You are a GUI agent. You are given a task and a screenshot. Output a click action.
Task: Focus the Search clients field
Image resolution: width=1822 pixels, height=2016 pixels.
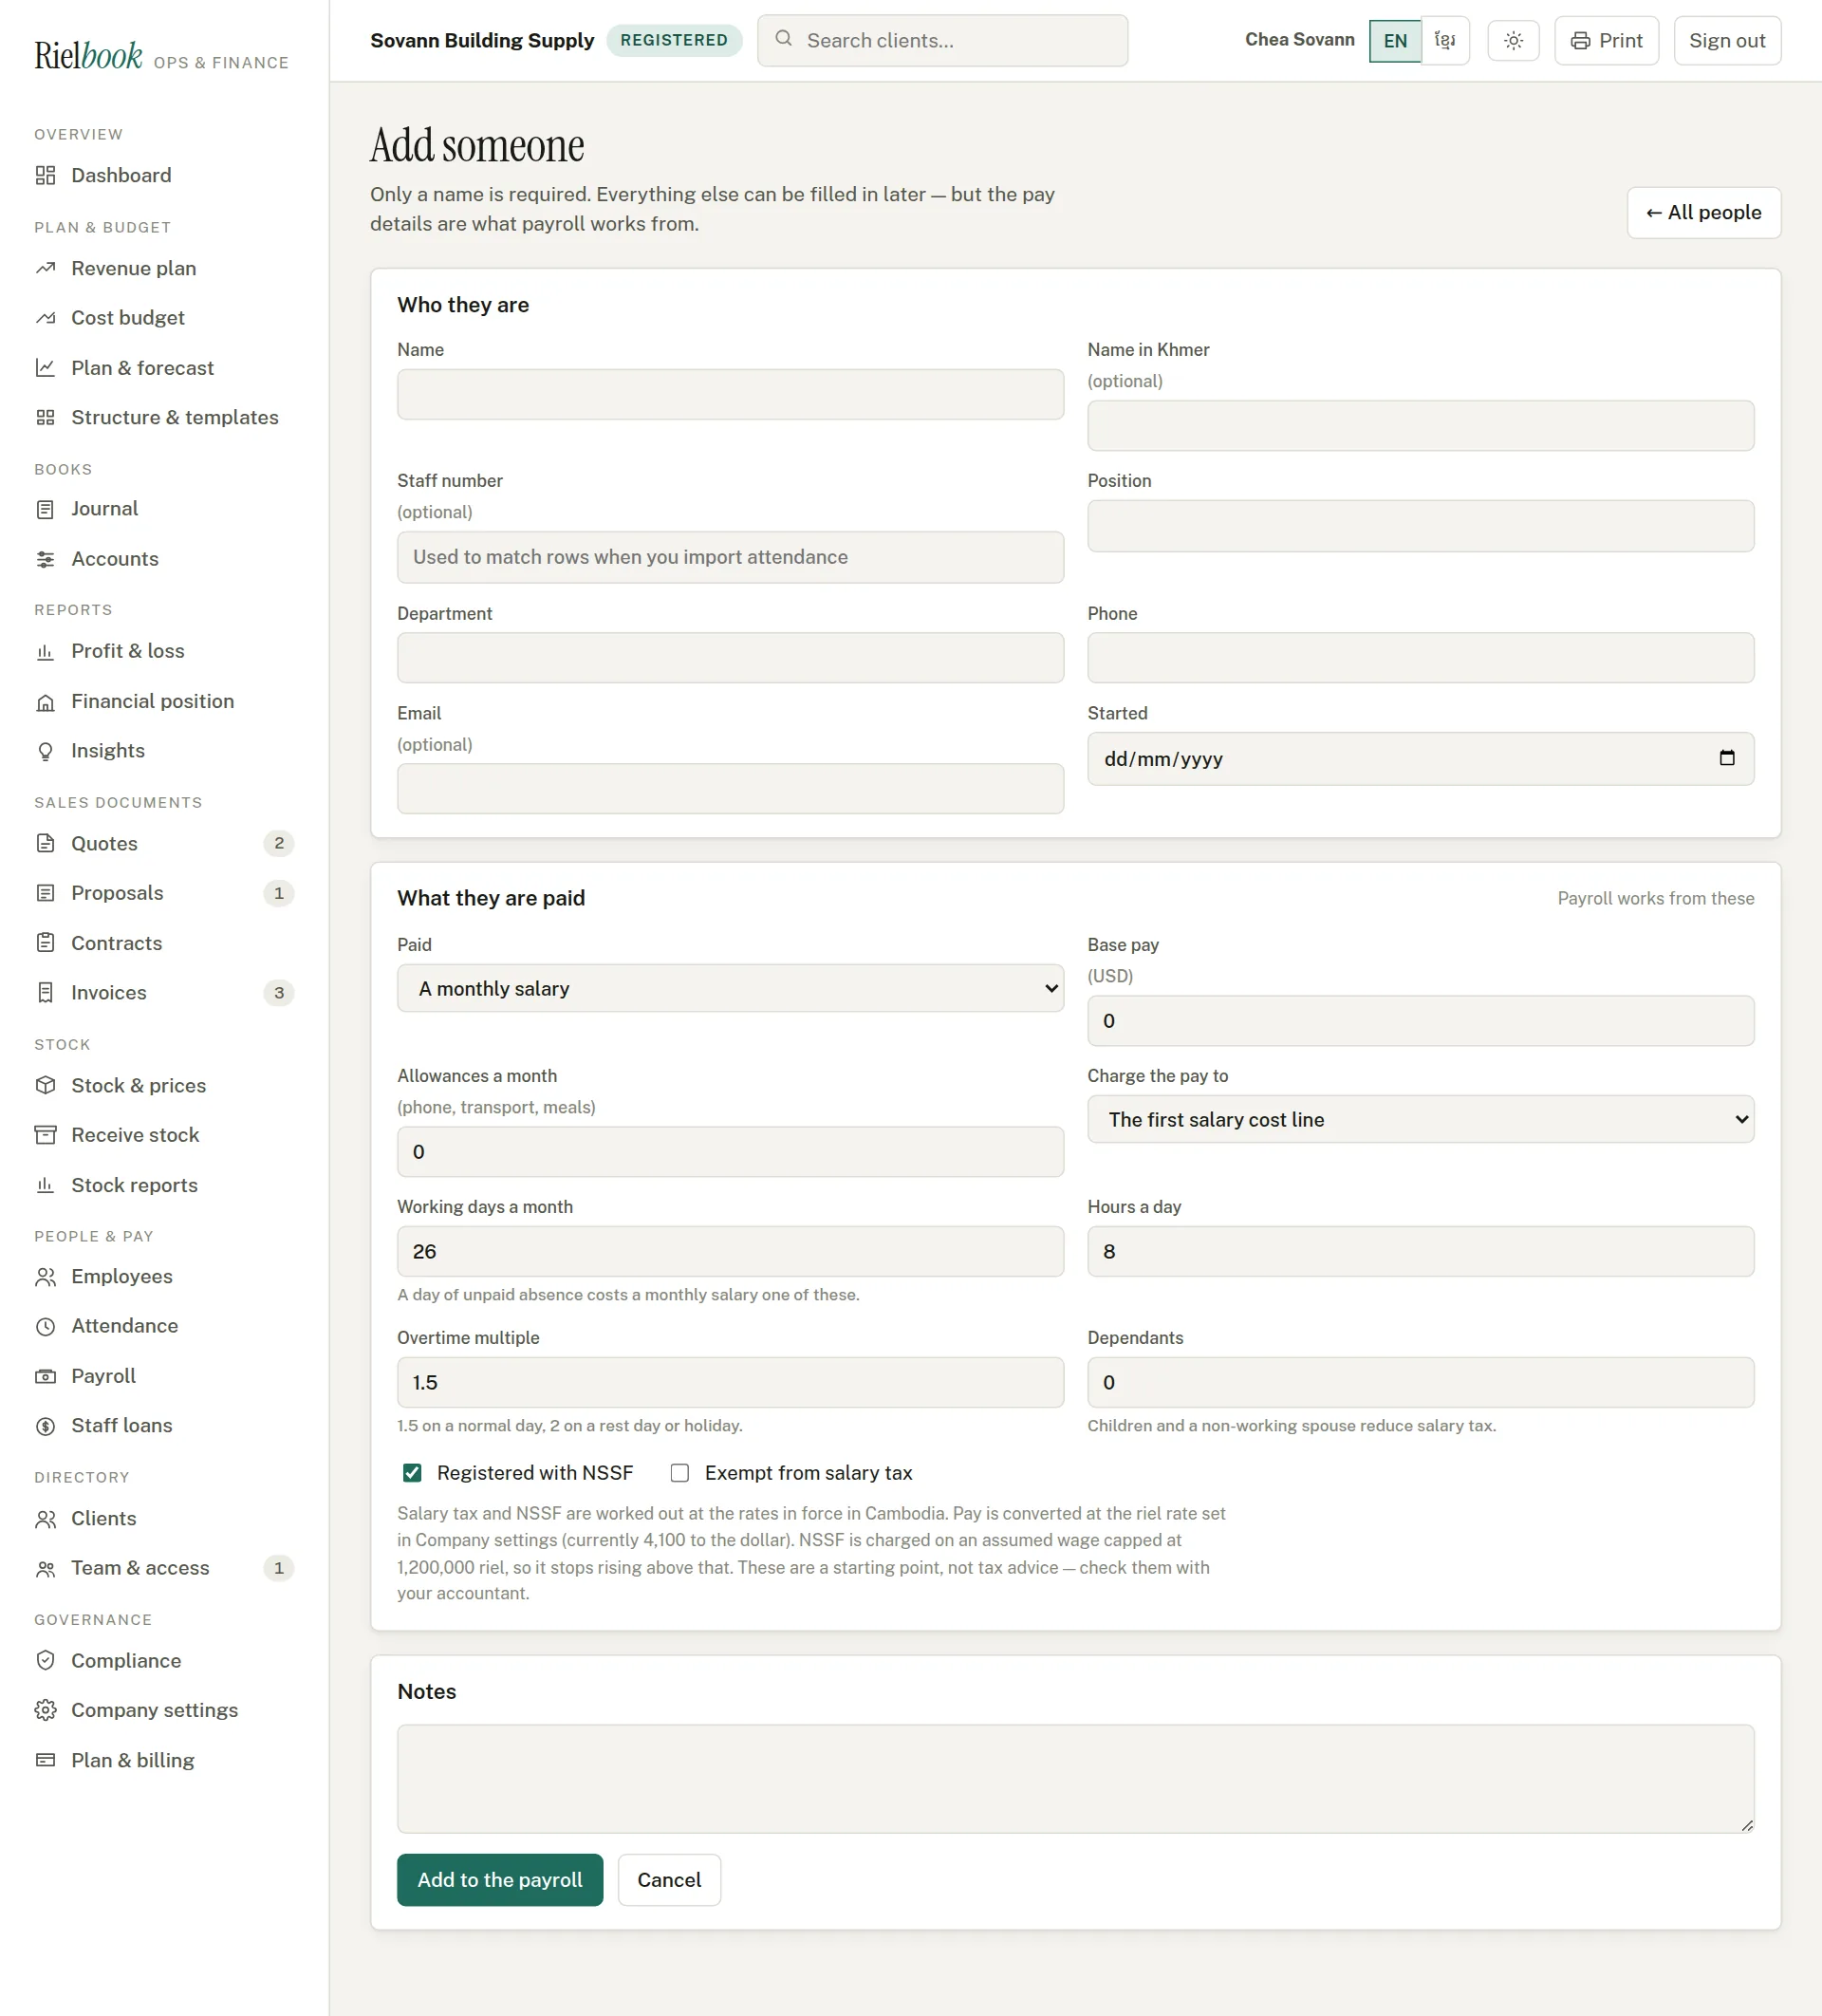(x=942, y=41)
